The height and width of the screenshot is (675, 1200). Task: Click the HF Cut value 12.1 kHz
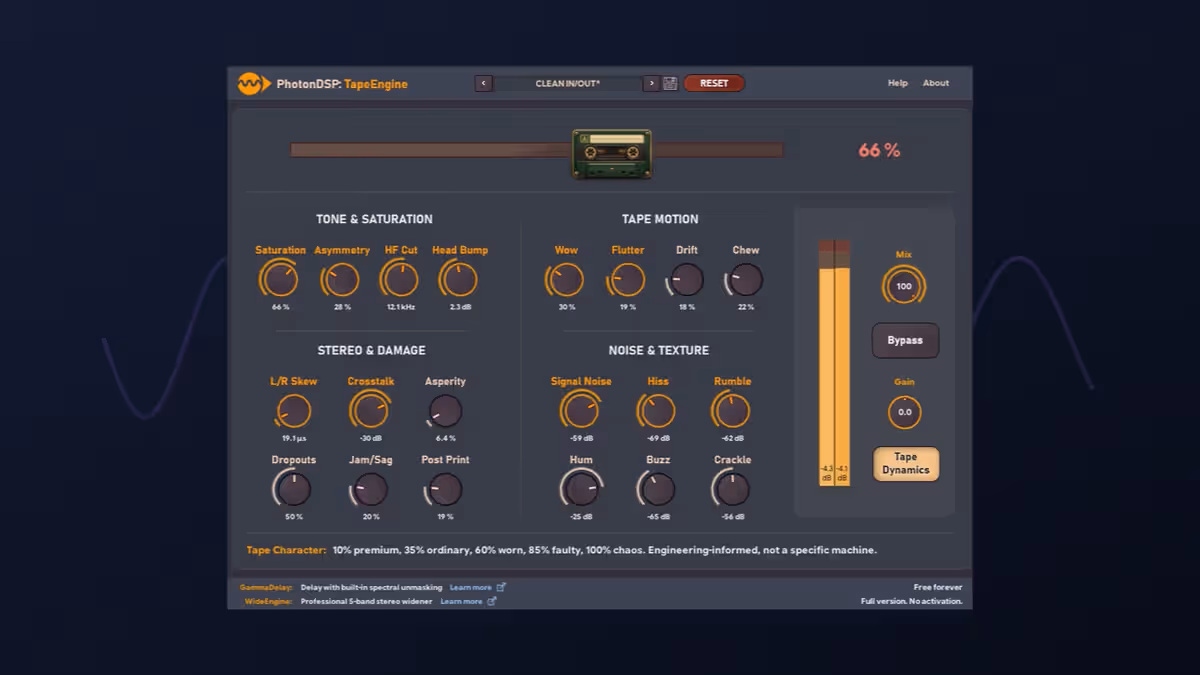point(401,307)
